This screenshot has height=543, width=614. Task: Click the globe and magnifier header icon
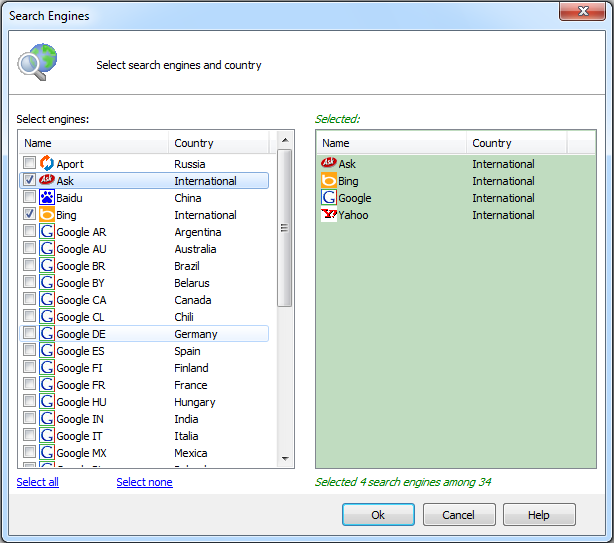(x=37, y=62)
